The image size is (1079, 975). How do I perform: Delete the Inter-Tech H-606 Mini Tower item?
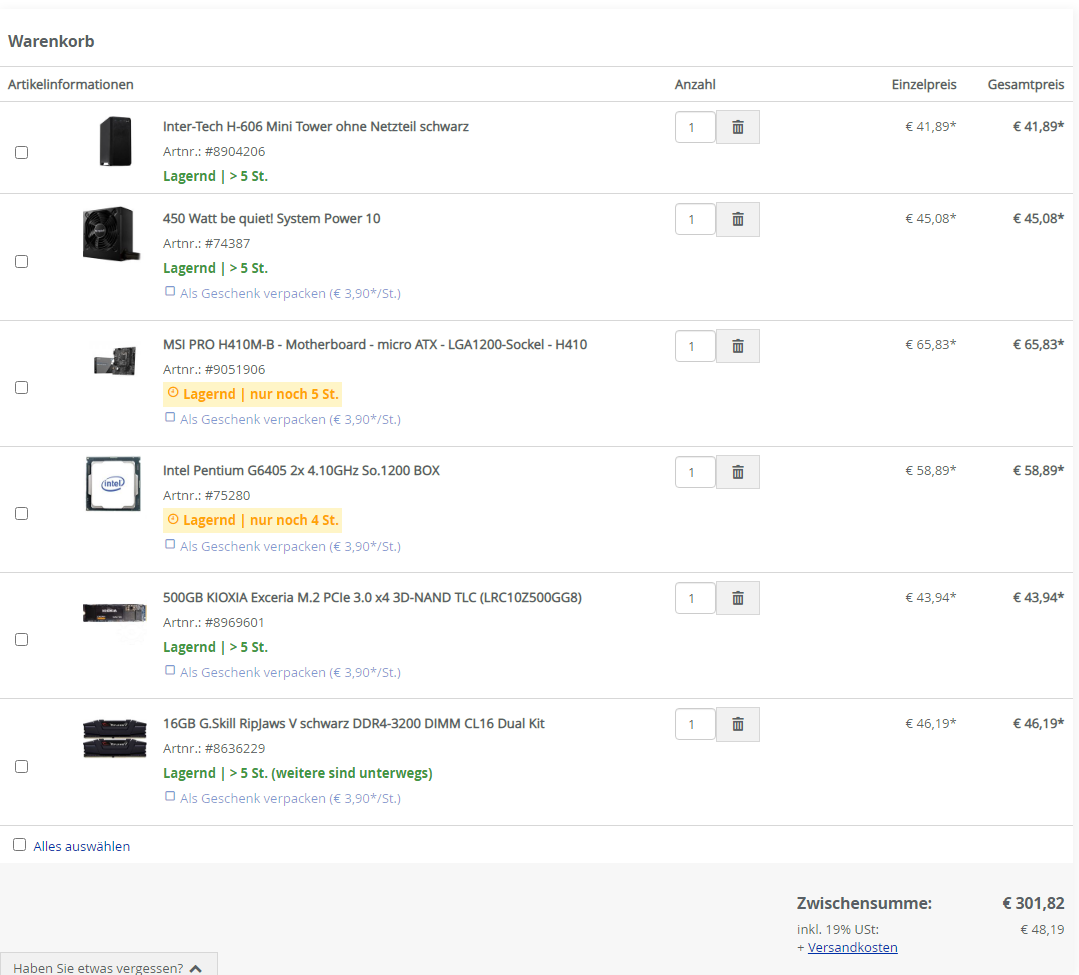[738, 127]
